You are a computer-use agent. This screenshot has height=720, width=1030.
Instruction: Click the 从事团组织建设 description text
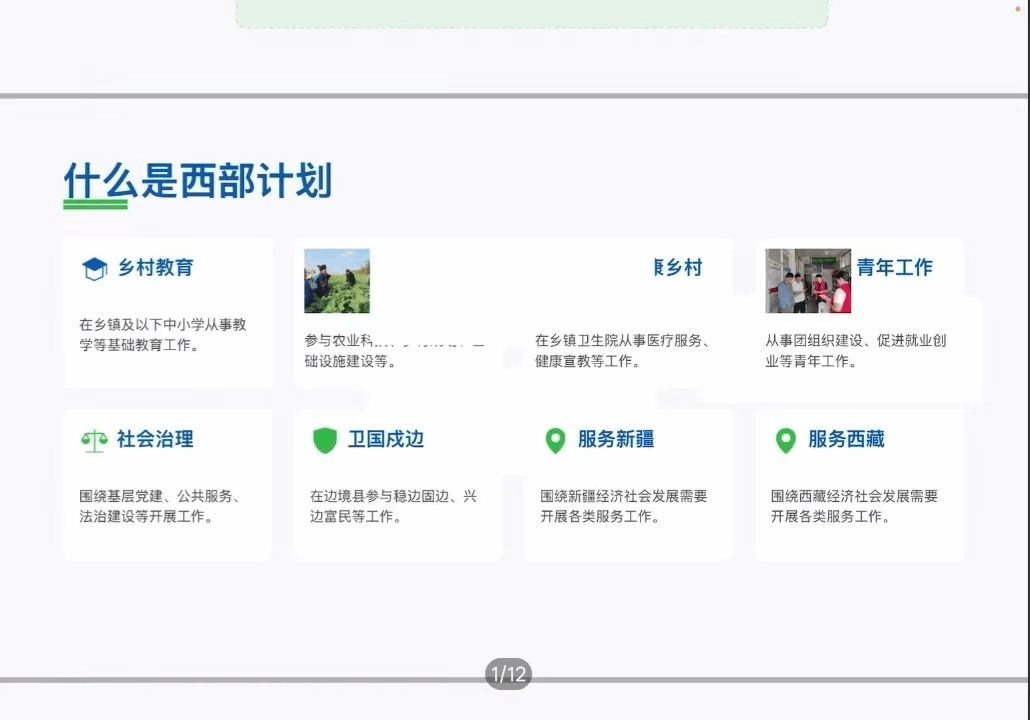tap(855, 350)
